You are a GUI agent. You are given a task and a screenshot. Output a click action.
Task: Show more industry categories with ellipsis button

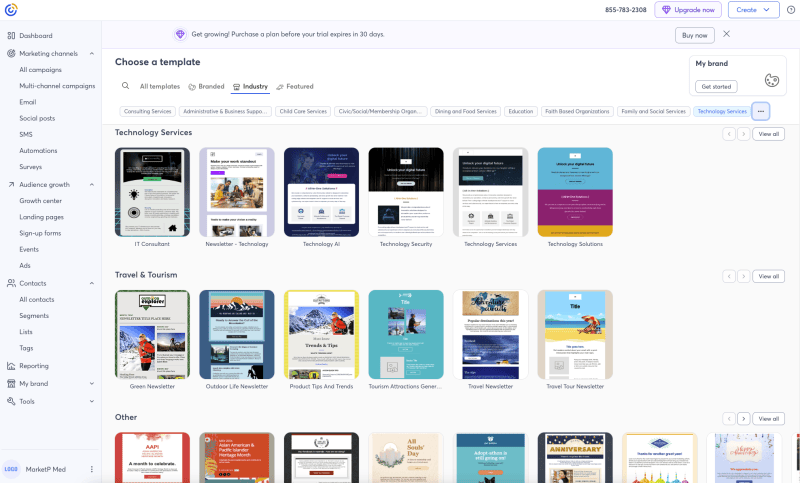point(761,111)
